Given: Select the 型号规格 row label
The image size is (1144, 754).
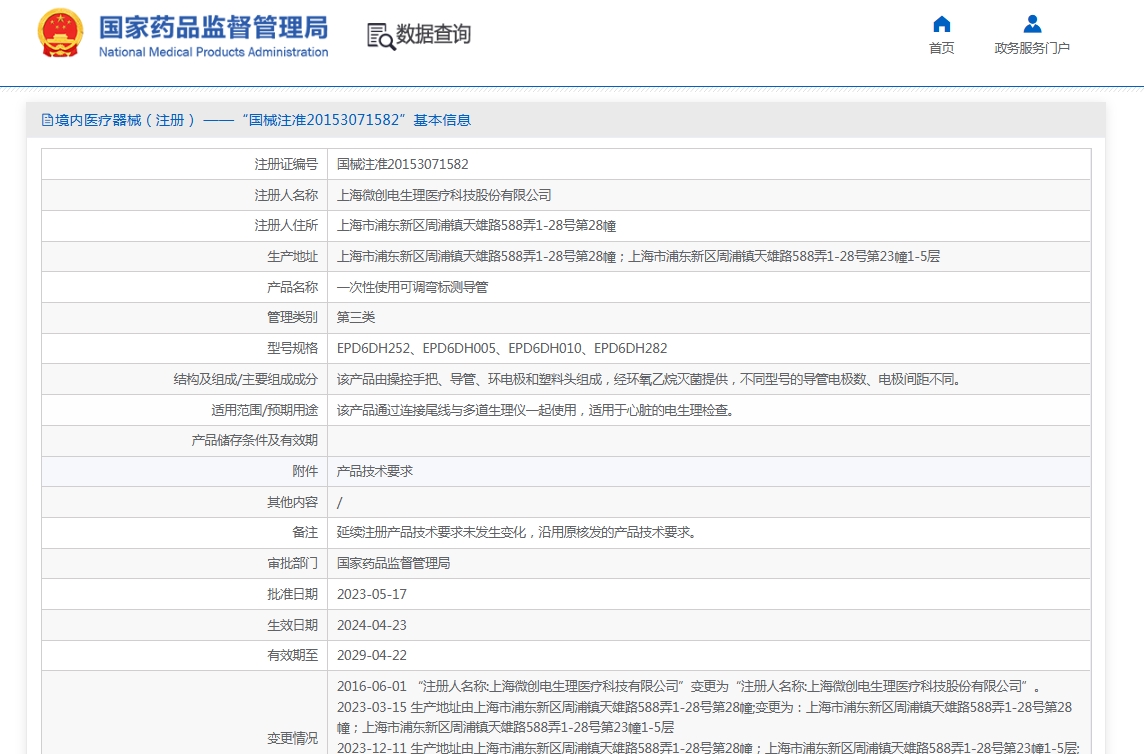Looking at the screenshot, I should (x=293, y=348).
